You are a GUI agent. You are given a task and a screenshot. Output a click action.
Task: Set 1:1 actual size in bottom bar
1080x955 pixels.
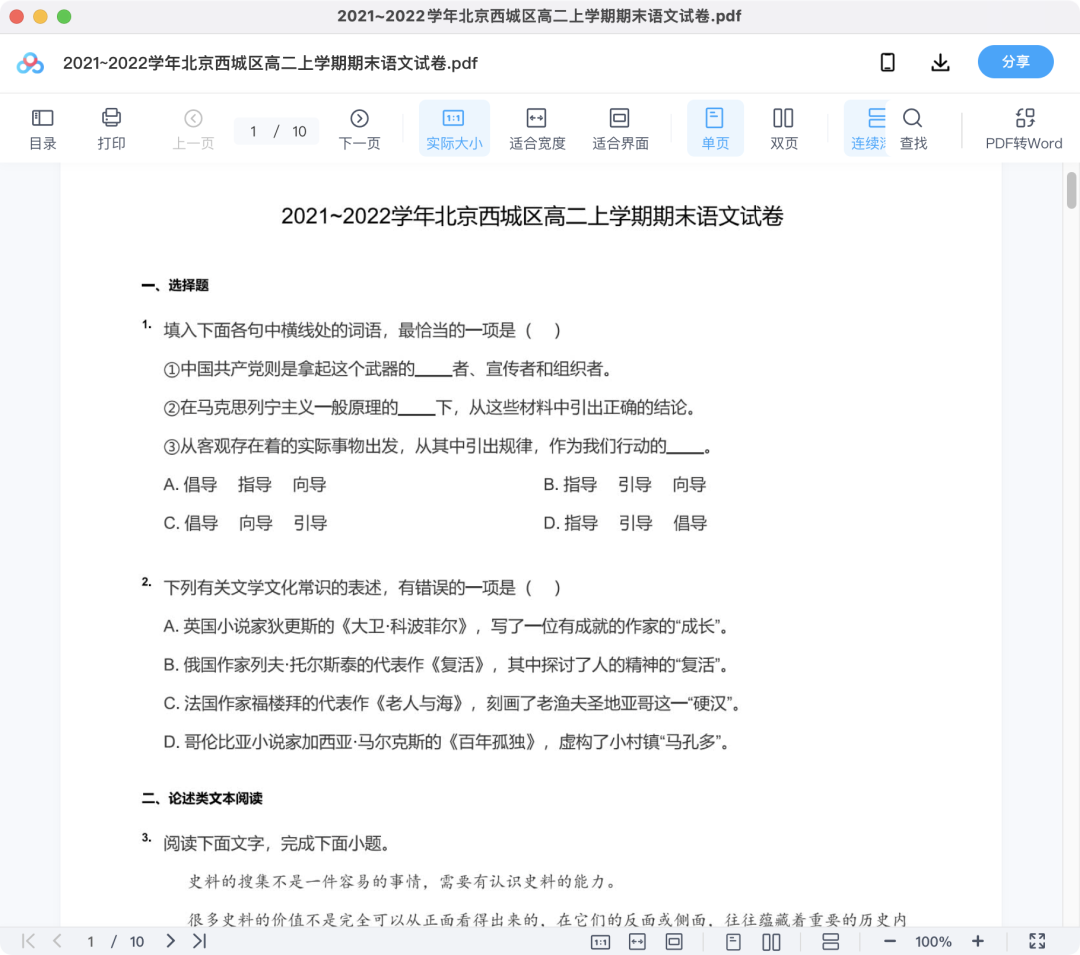pyautogui.click(x=600, y=942)
